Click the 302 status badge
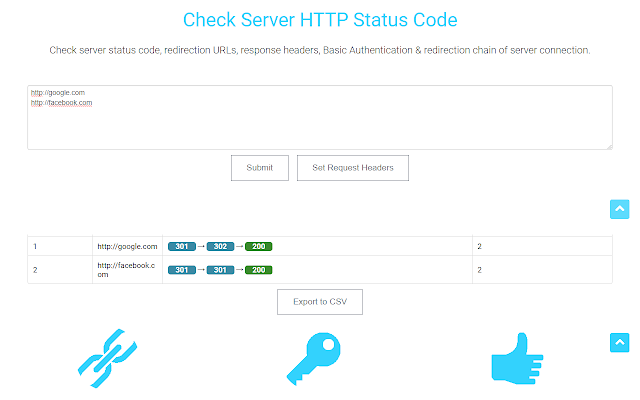This screenshot has height=400, width=640. [220, 247]
